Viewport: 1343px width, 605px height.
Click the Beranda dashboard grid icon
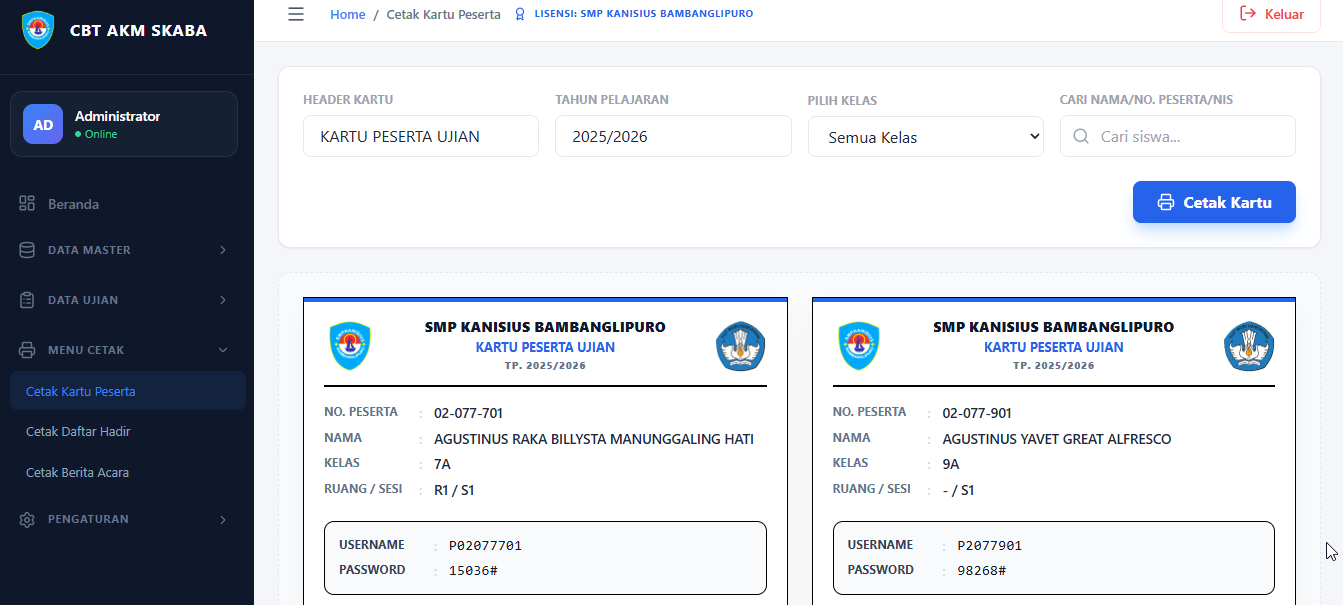(x=27, y=203)
